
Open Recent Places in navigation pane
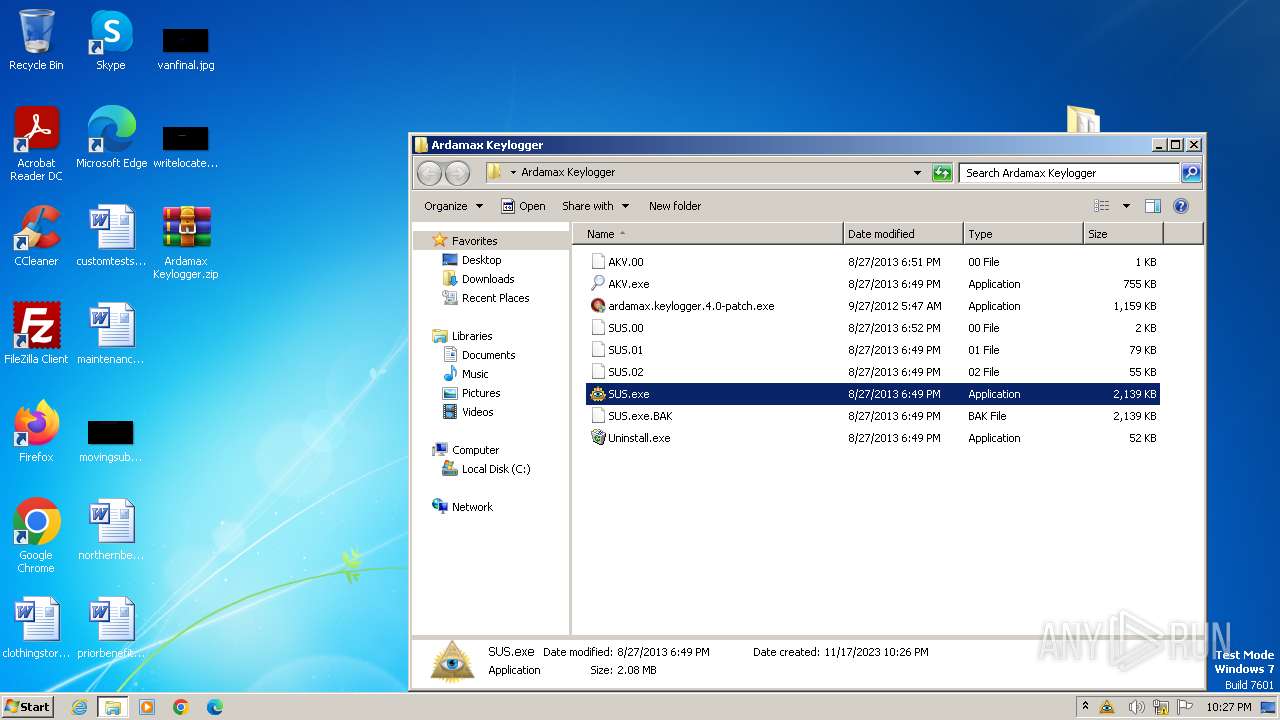pos(486,298)
